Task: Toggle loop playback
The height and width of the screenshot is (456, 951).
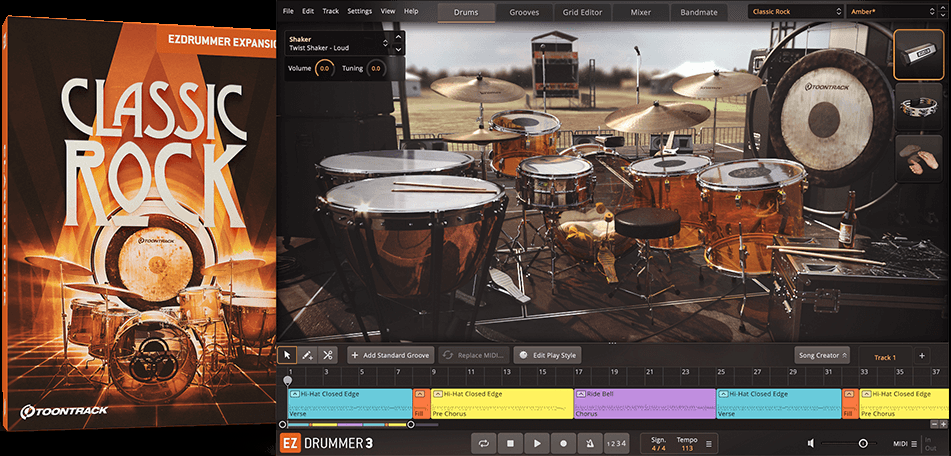Action: [x=483, y=444]
